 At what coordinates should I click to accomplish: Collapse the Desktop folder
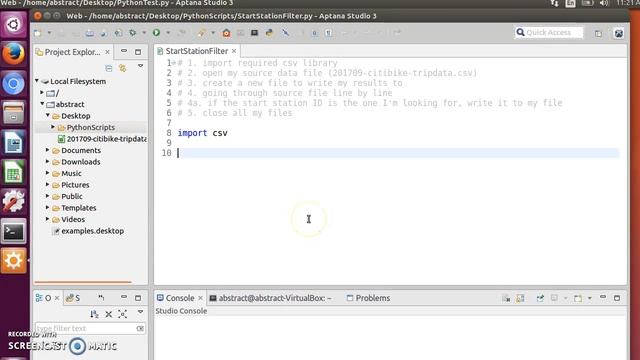click(x=48, y=115)
